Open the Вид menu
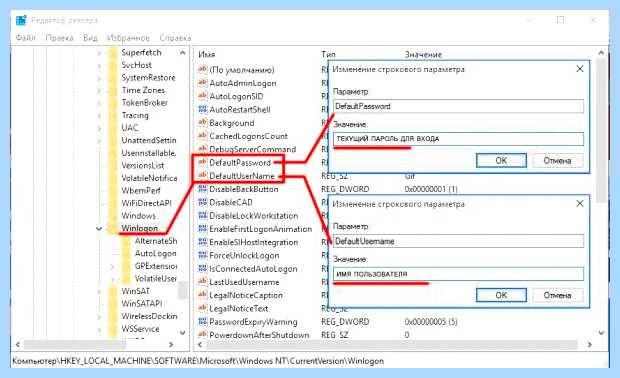This screenshot has height=378, width=620. (x=90, y=38)
